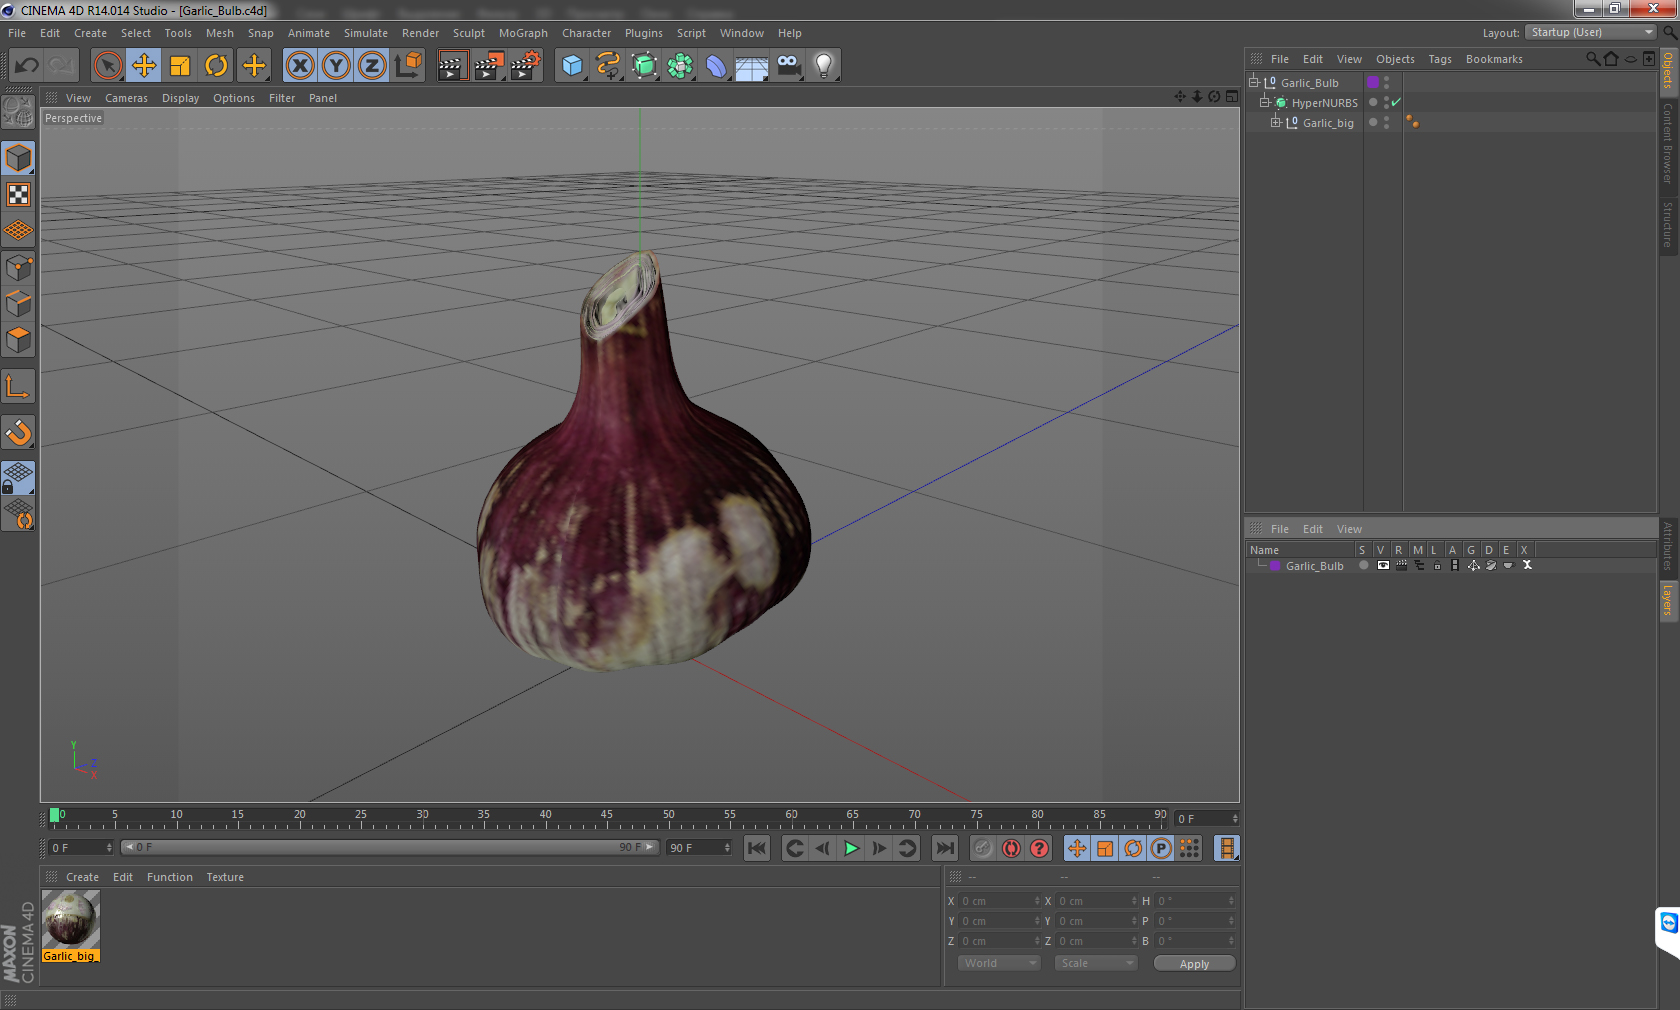
Task: Toggle the coordinate system icon
Action: click(x=408, y=66)
